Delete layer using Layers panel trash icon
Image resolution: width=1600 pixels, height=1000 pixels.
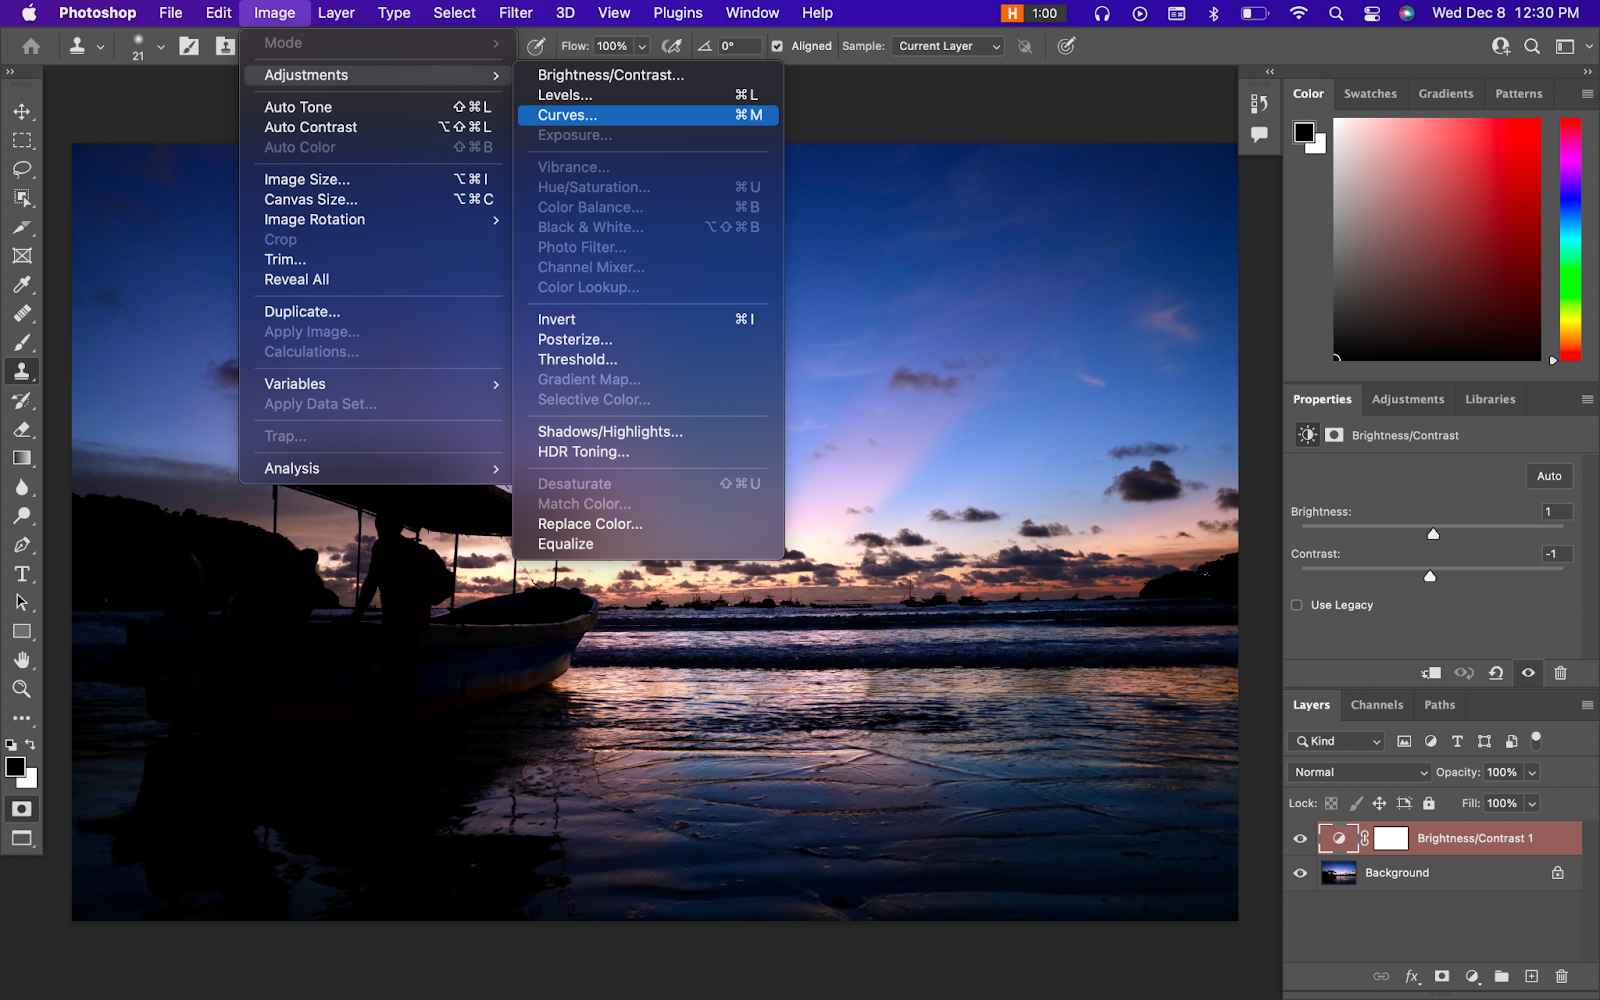coord(1561,976)
